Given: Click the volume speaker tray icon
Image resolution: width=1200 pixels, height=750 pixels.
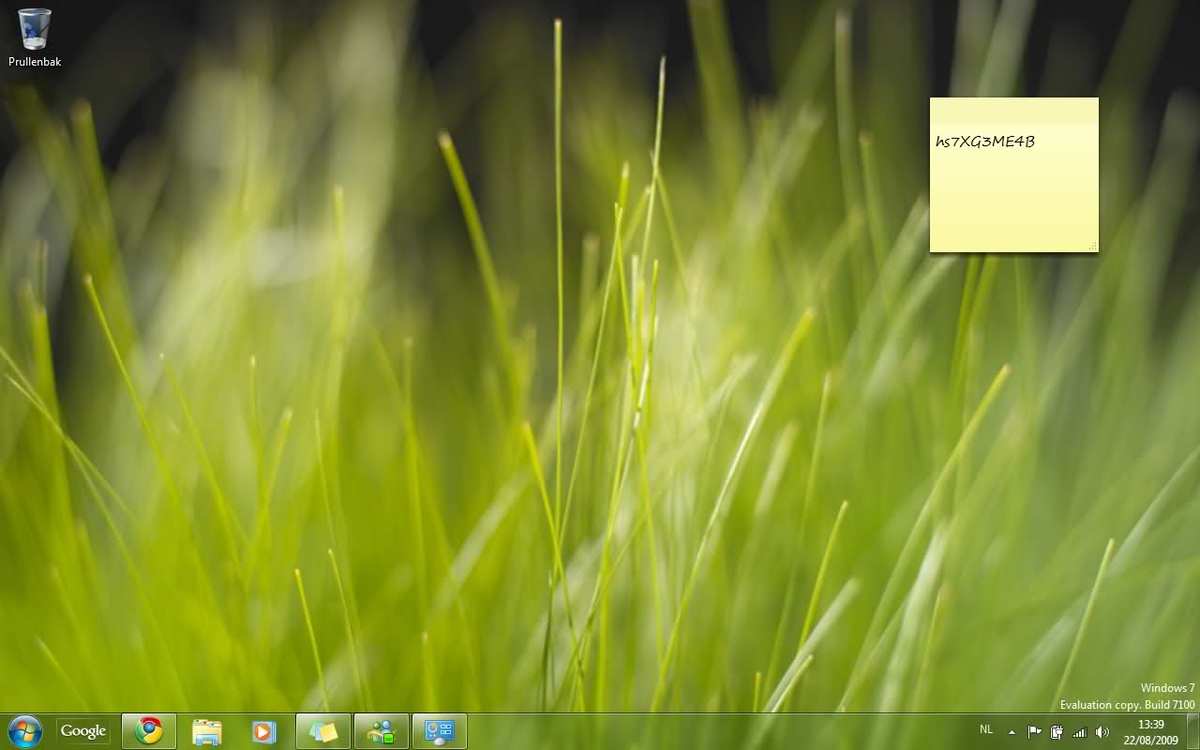Looking at the screenshot, I should (1102, 732).
